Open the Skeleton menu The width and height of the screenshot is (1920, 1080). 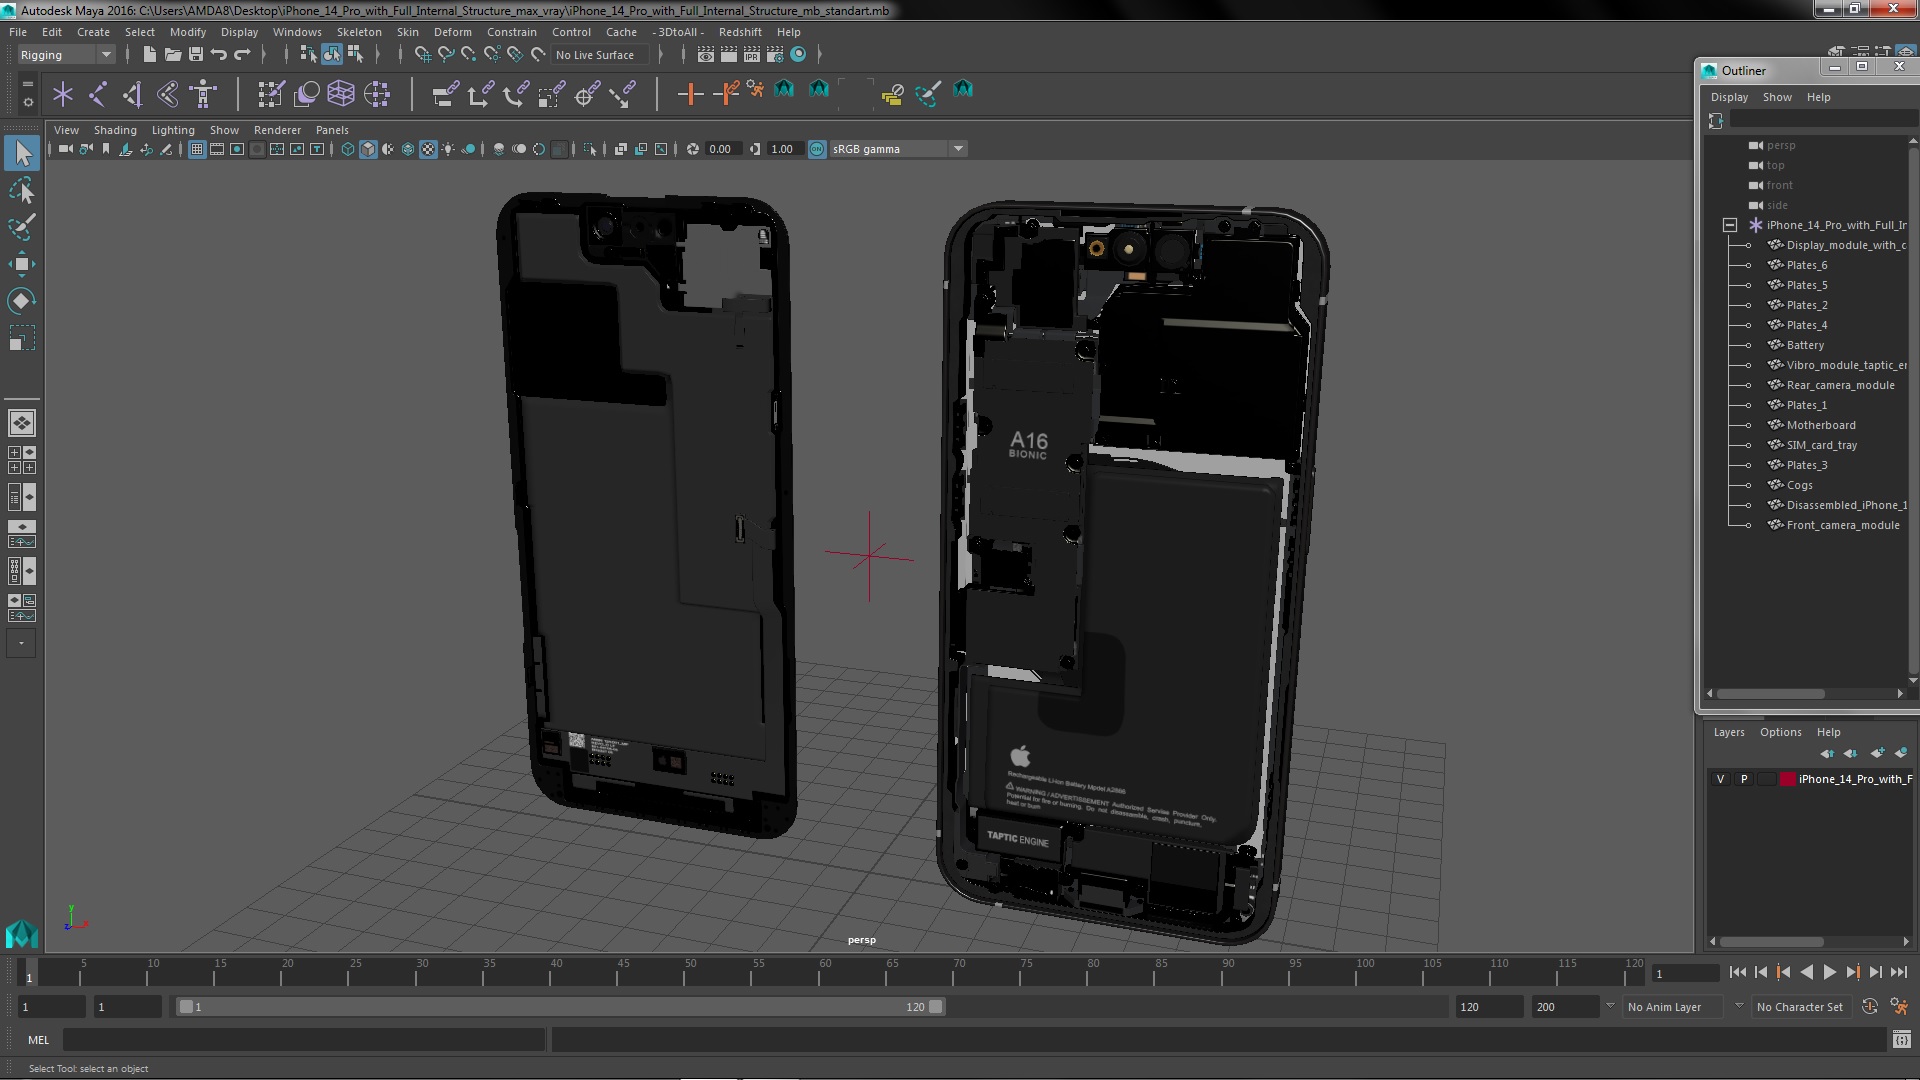click(x=358, y=32)
